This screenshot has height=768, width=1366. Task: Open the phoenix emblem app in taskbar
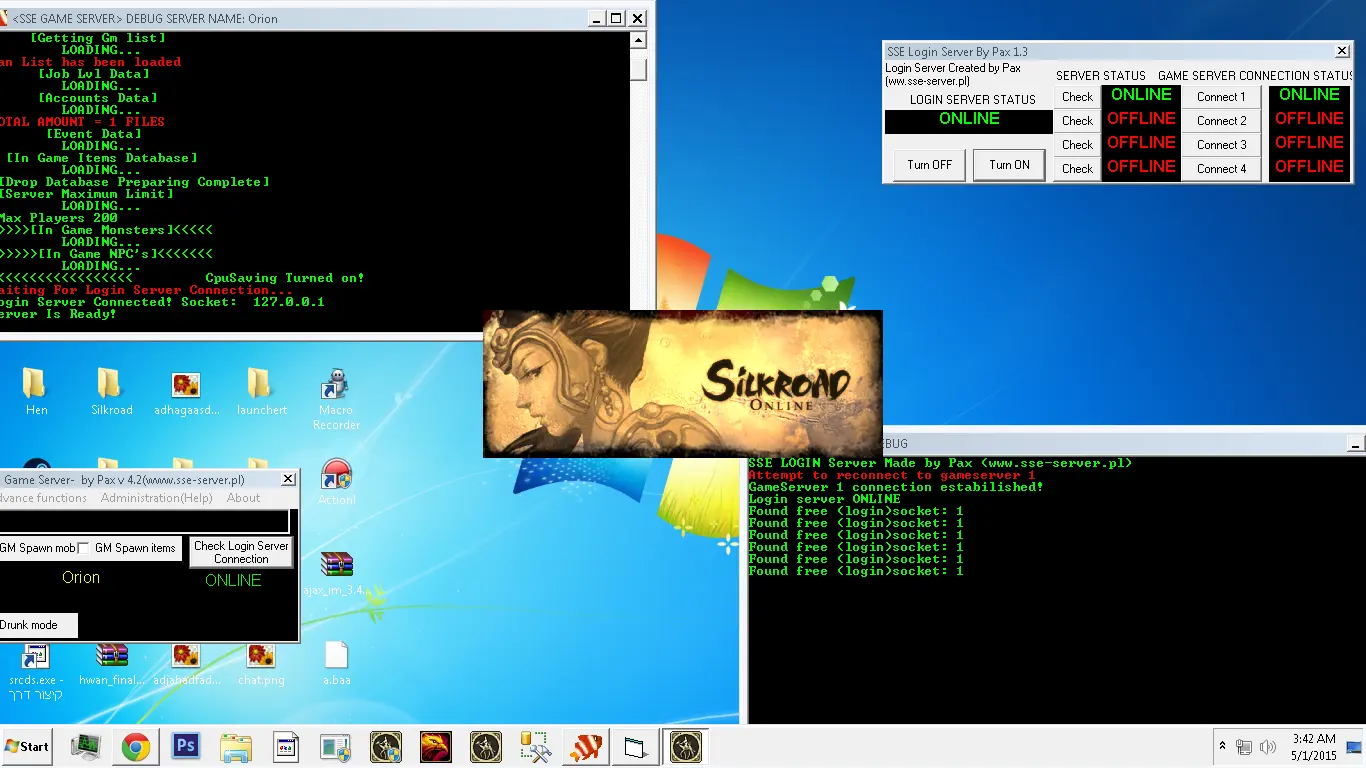[x=435, y=747]
